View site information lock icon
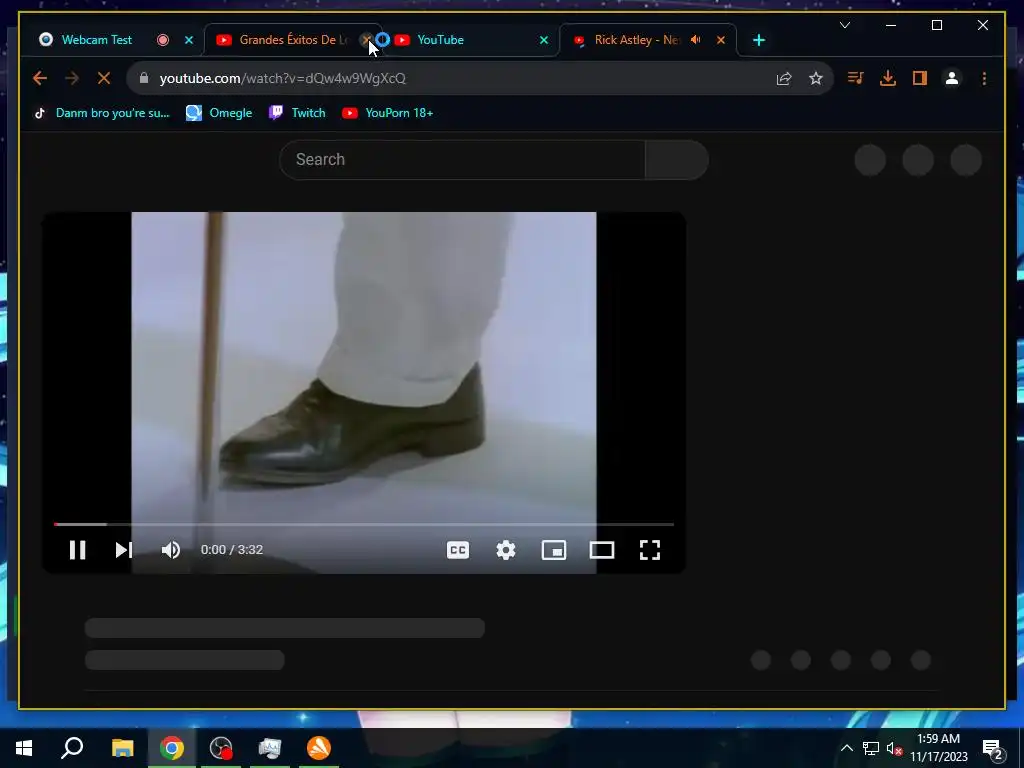The height and width of the screenshot is (768, 1024). tap(144, 78)
